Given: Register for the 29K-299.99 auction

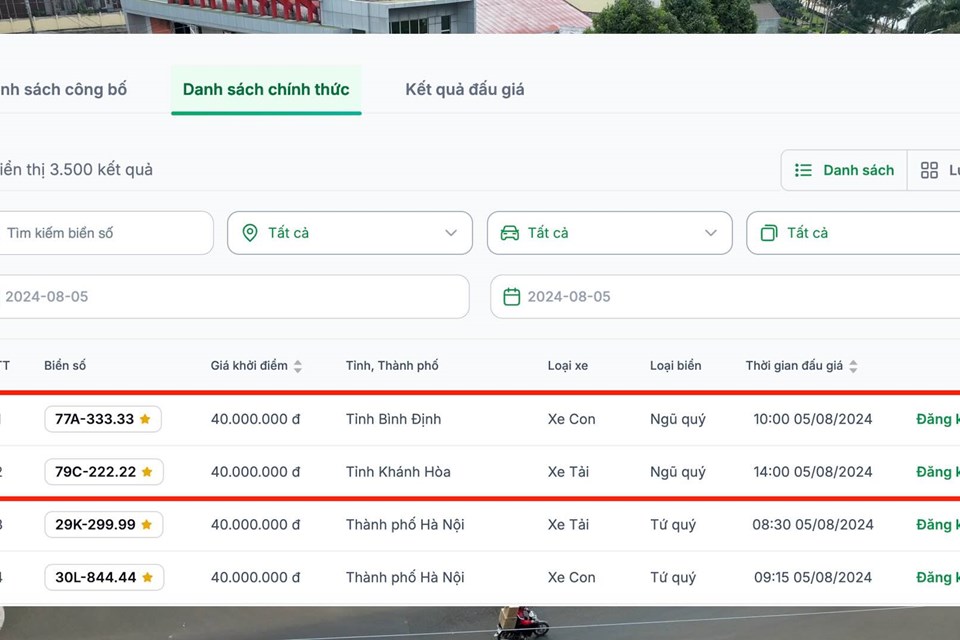Looking at the screenshot, I should click(937, 525).
